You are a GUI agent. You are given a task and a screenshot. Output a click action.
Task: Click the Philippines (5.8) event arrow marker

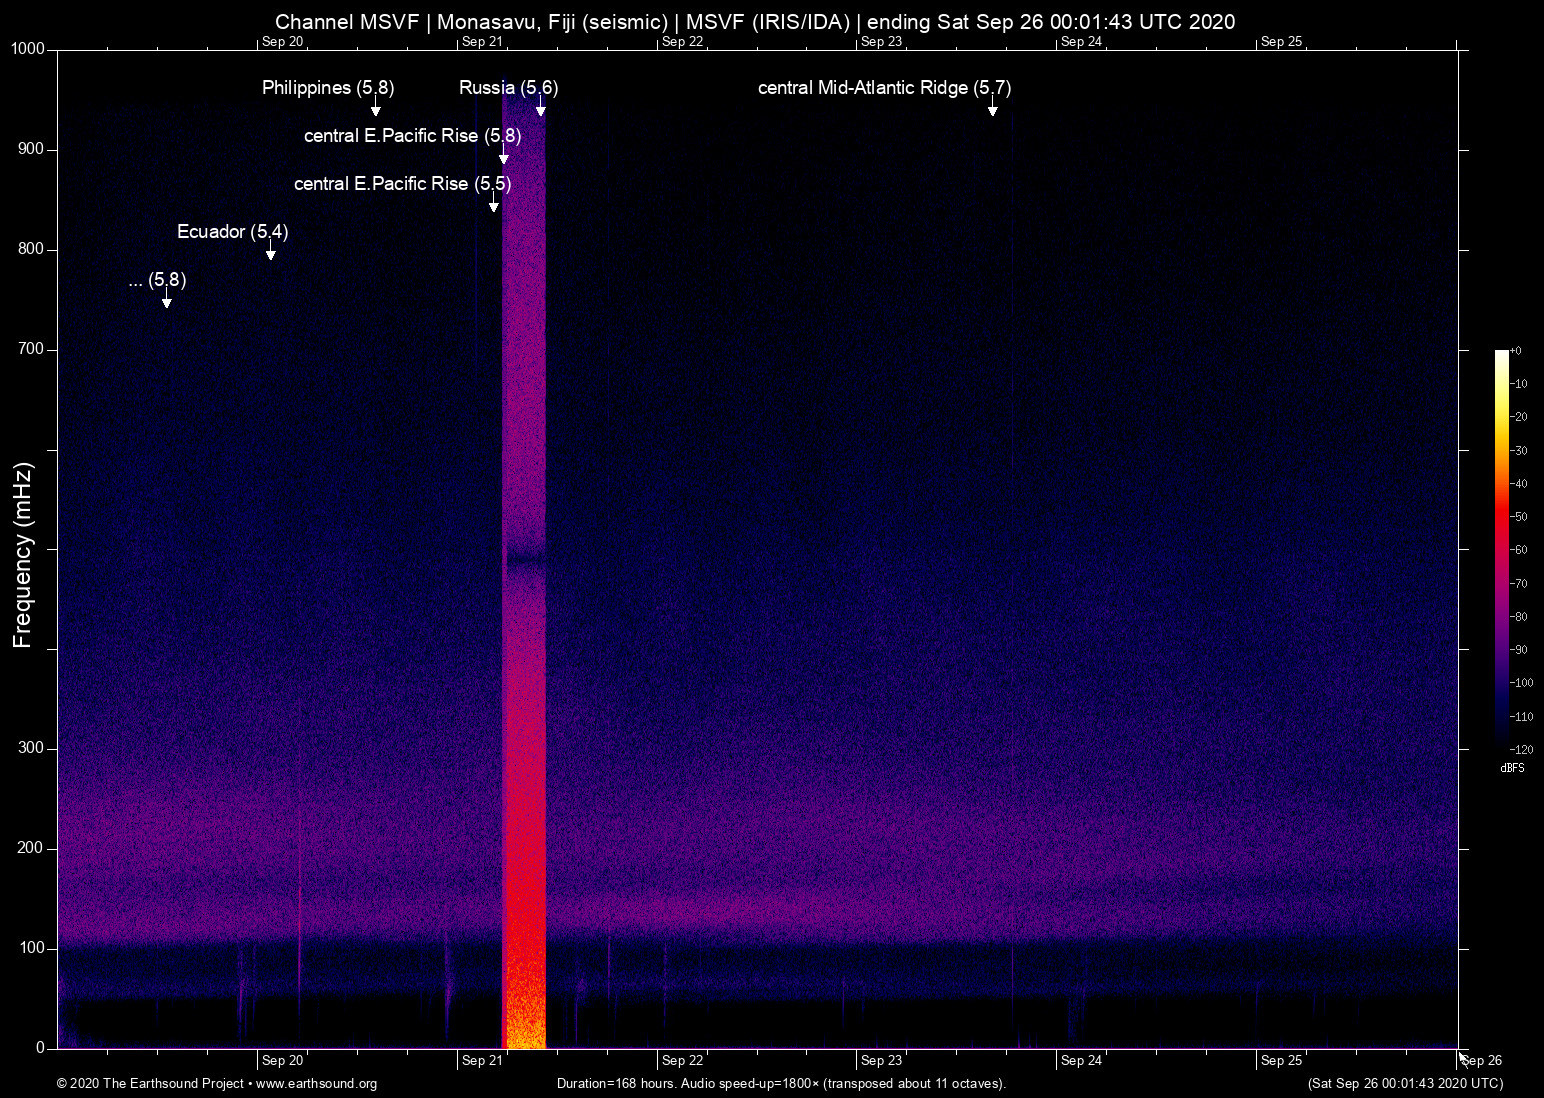pyautogui.click(x=375, y=110)
